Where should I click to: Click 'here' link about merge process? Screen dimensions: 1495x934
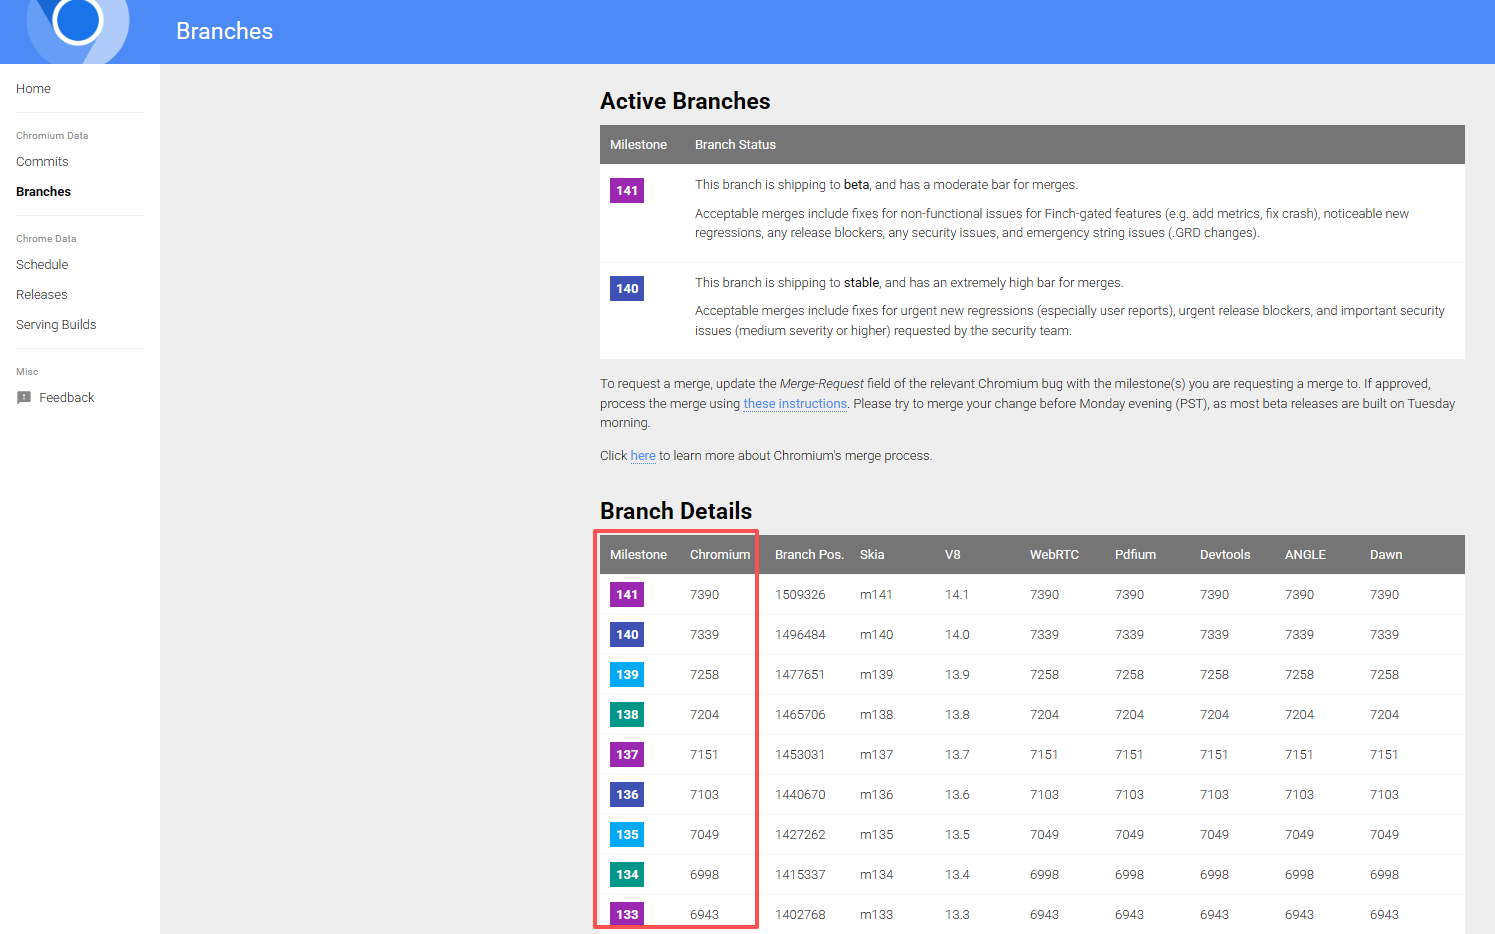(x=643, y=456)
